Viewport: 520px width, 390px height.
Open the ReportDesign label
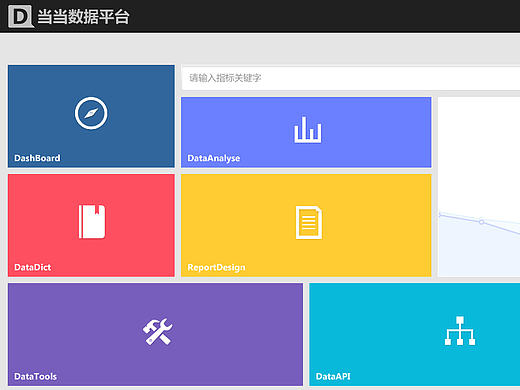coord(216,267)
